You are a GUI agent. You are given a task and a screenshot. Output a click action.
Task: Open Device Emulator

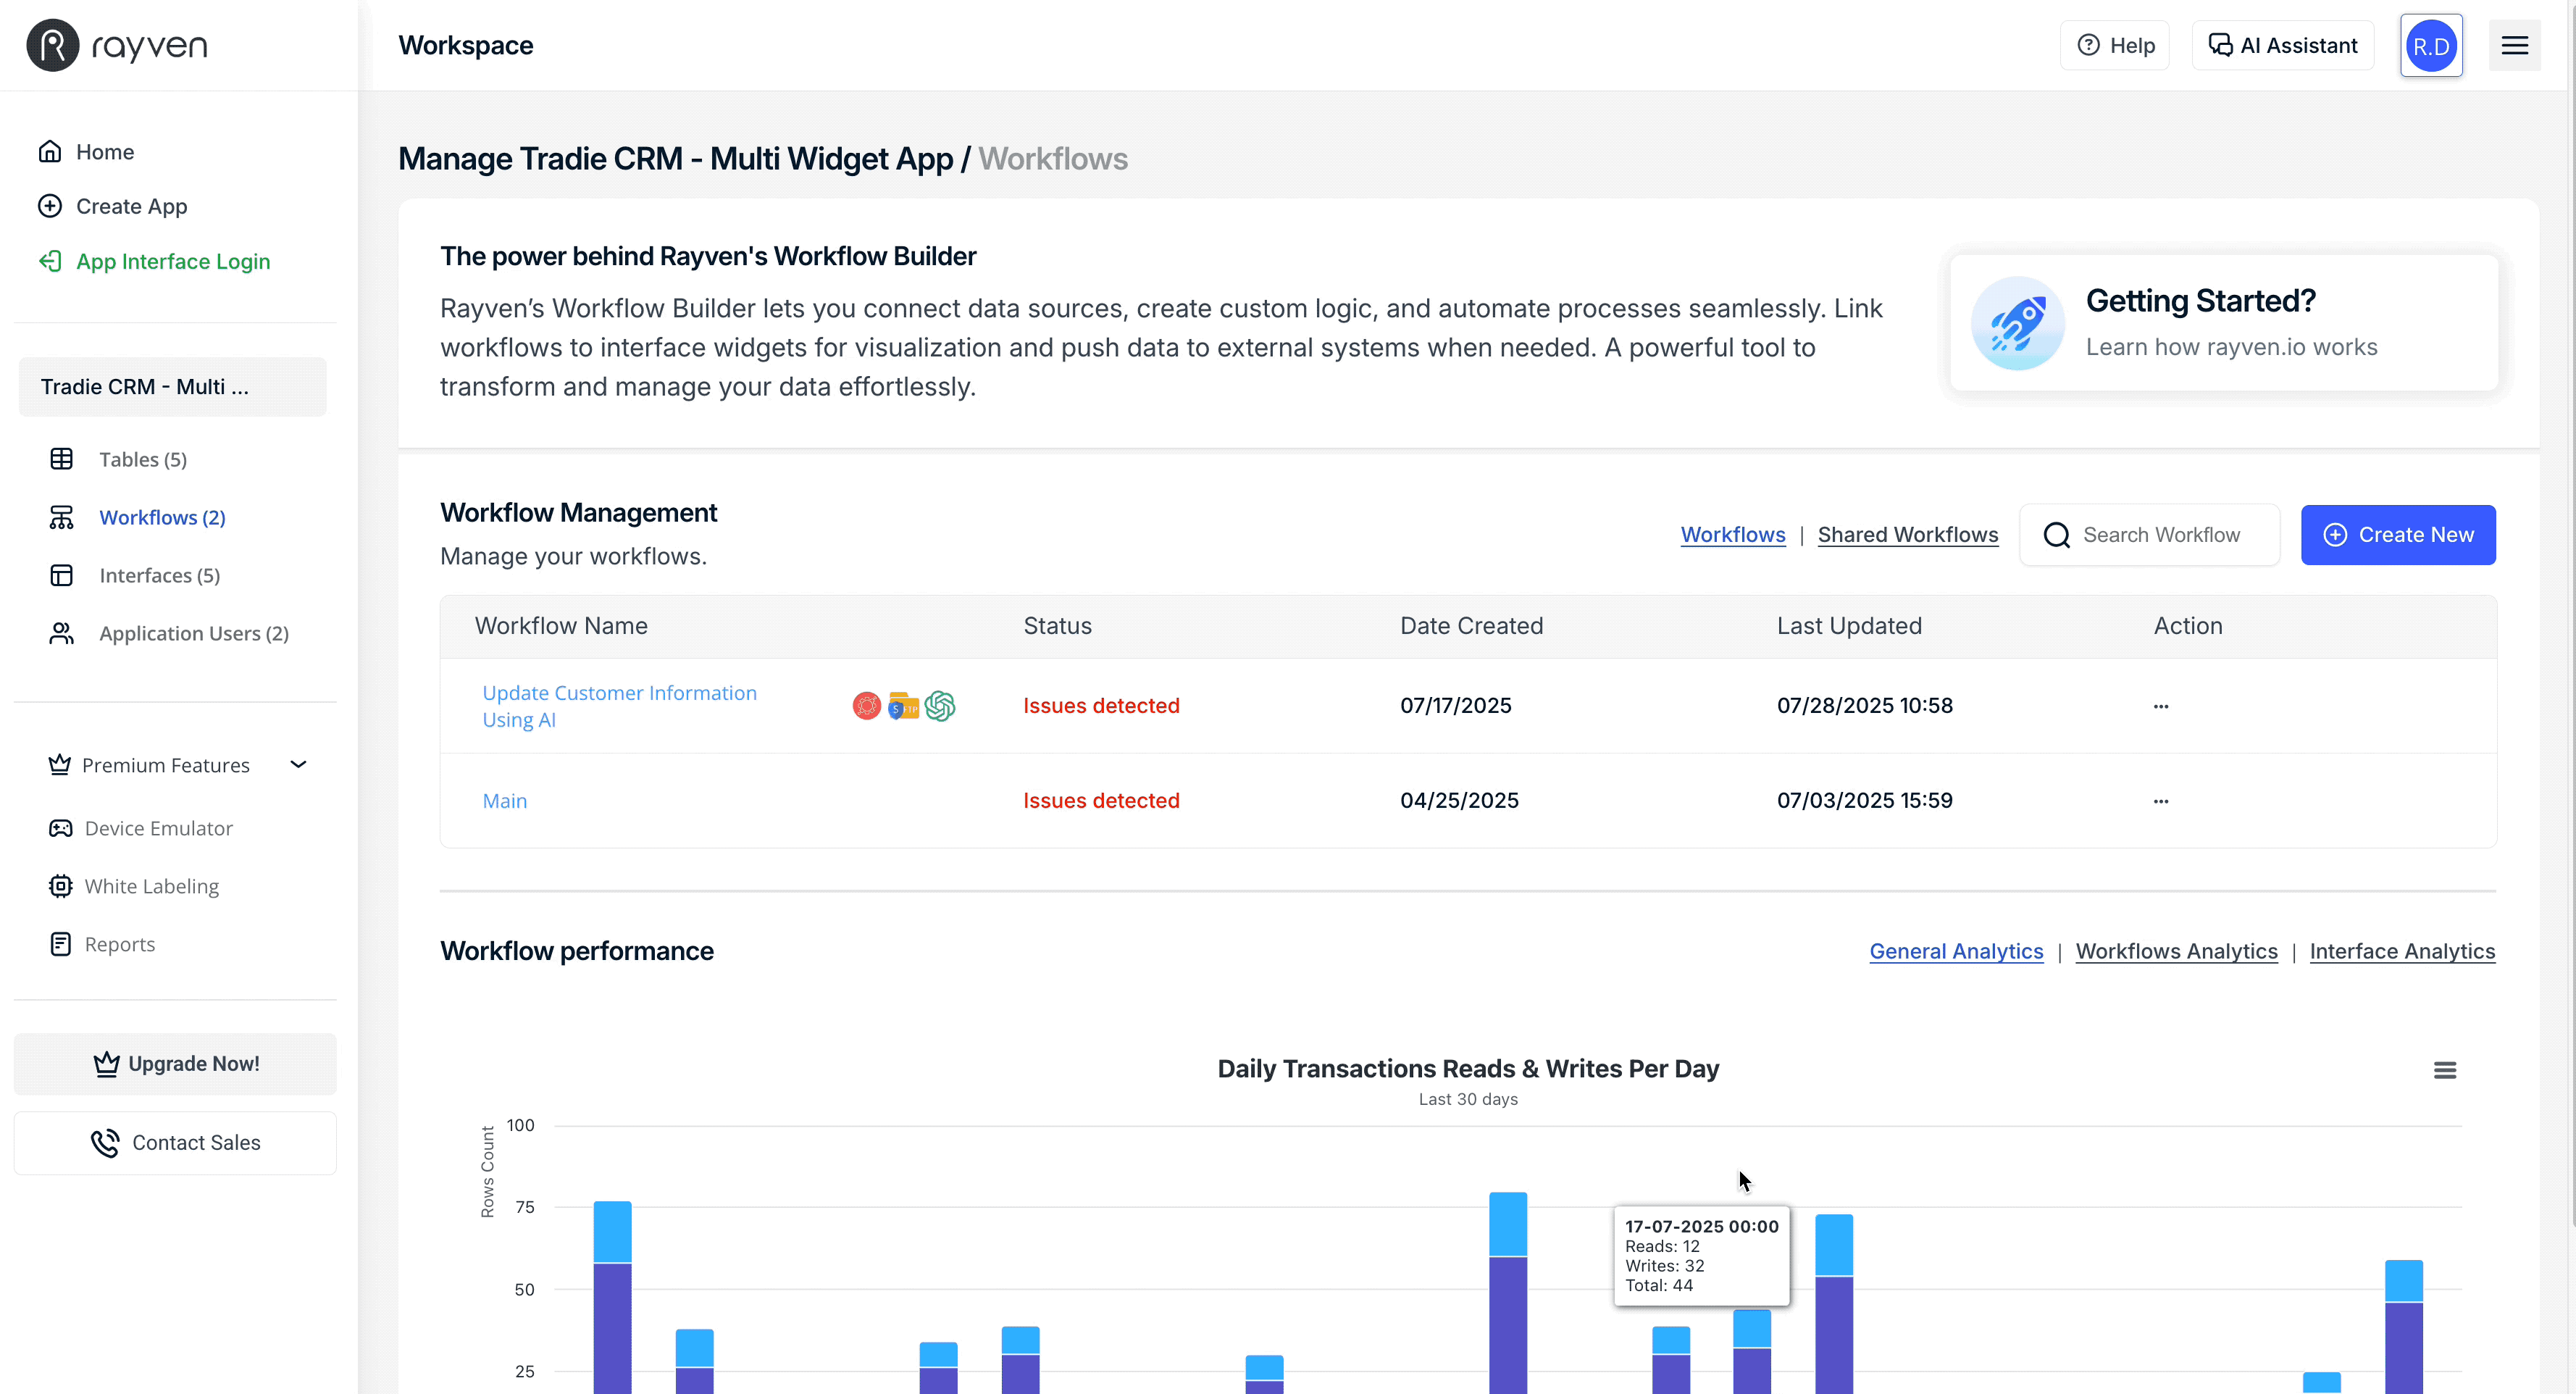[158, 828]
